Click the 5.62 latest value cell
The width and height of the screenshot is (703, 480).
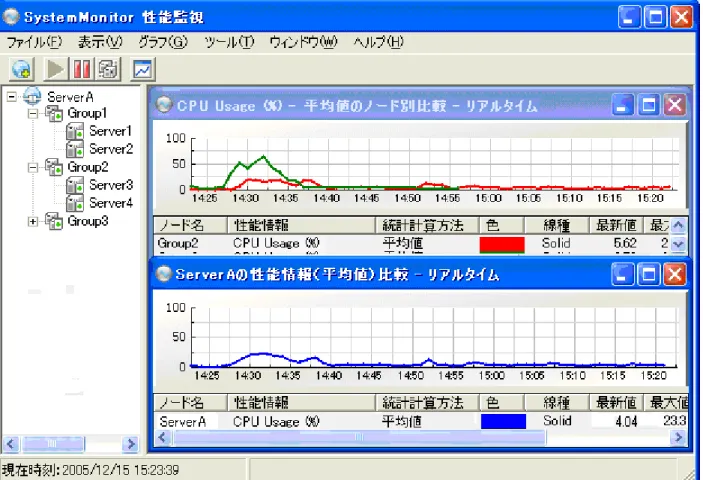coord(625,243)
